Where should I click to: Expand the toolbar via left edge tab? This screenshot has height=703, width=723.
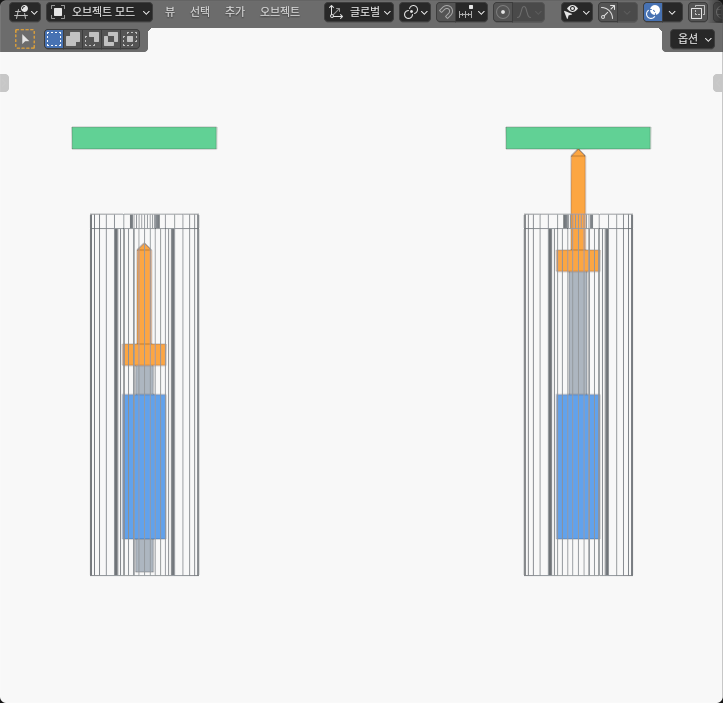tap(4, 83)
